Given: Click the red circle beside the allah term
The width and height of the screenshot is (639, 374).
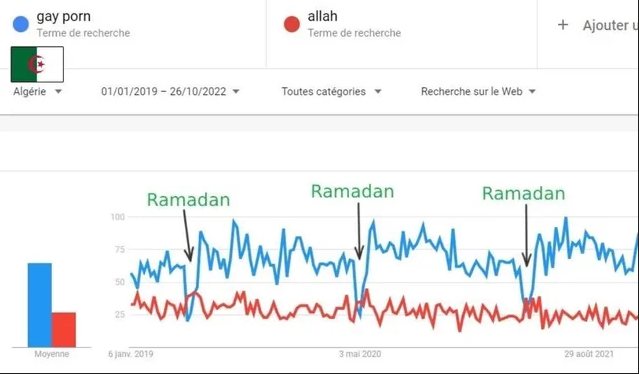Looking at the screenshot, I should (x=292, y=24).
